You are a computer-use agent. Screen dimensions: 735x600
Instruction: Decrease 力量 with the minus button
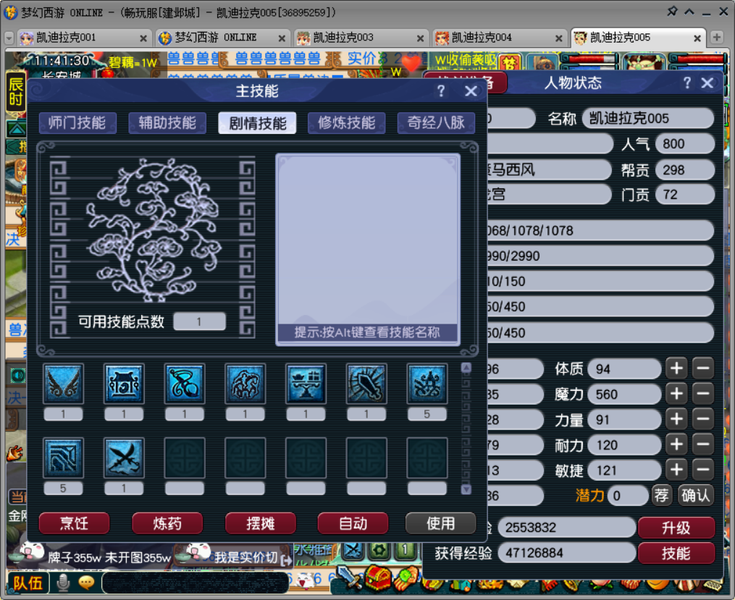pyautogui.click(x=703, y=419)
